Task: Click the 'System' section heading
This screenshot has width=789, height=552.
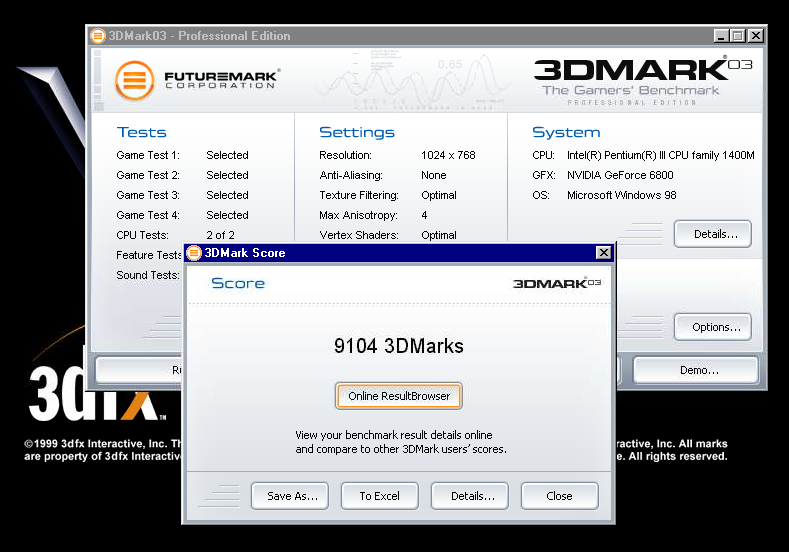Action: (x=566, y=132)
